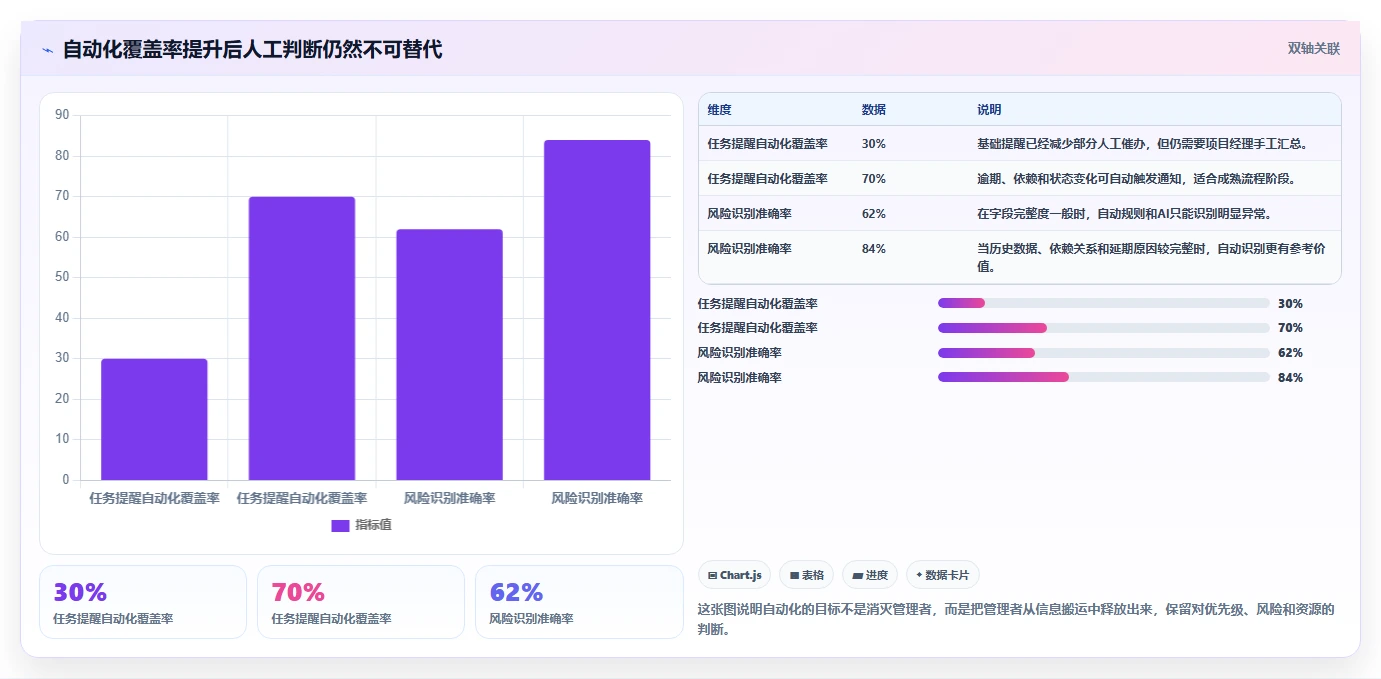Image resolution: width=1381 pixels, height=679 pixels.
Task: Click the 维度 table column header
Action: click(x=719, y=110)
